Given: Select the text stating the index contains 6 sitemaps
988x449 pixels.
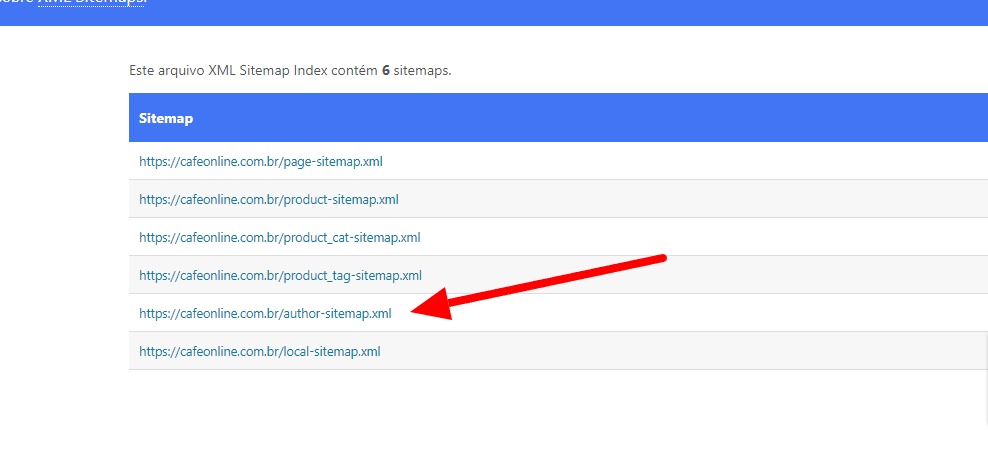Looking at the screenshot, I should point(290,70).
